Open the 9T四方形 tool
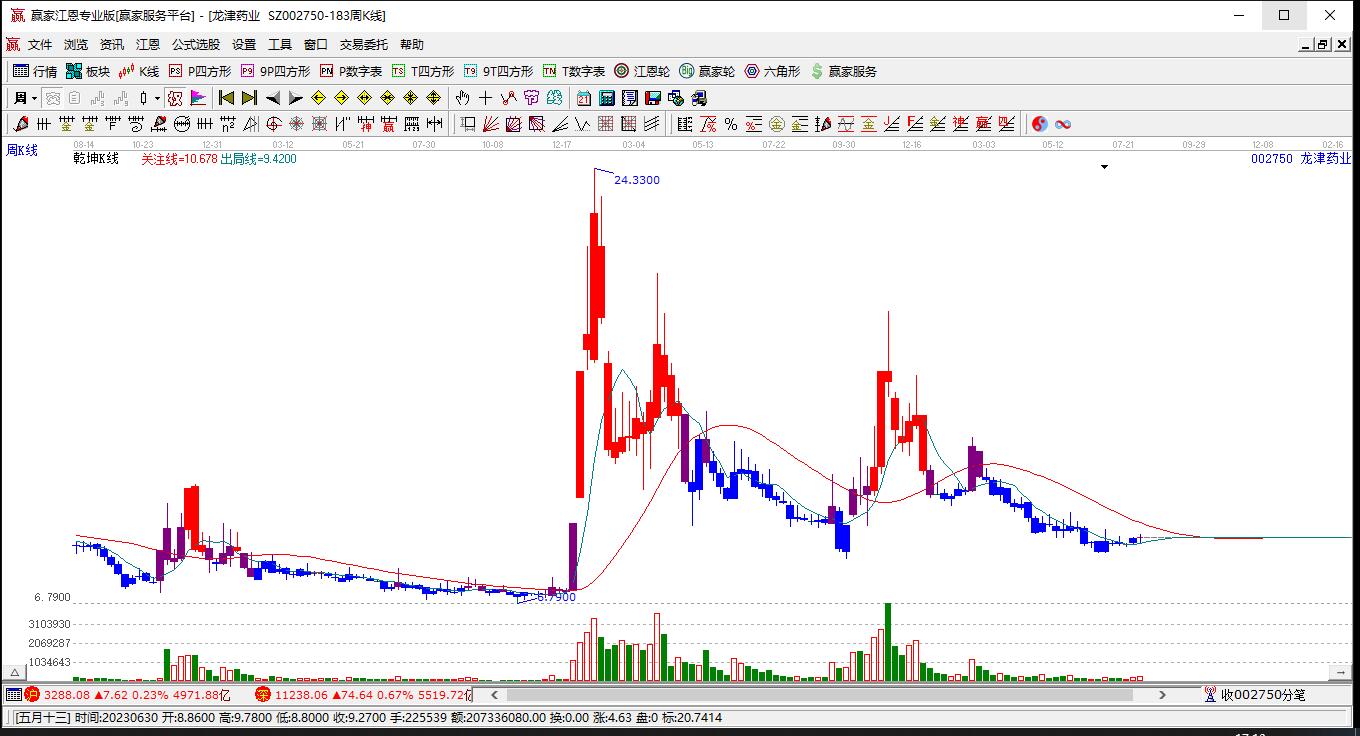 point(498,71)
